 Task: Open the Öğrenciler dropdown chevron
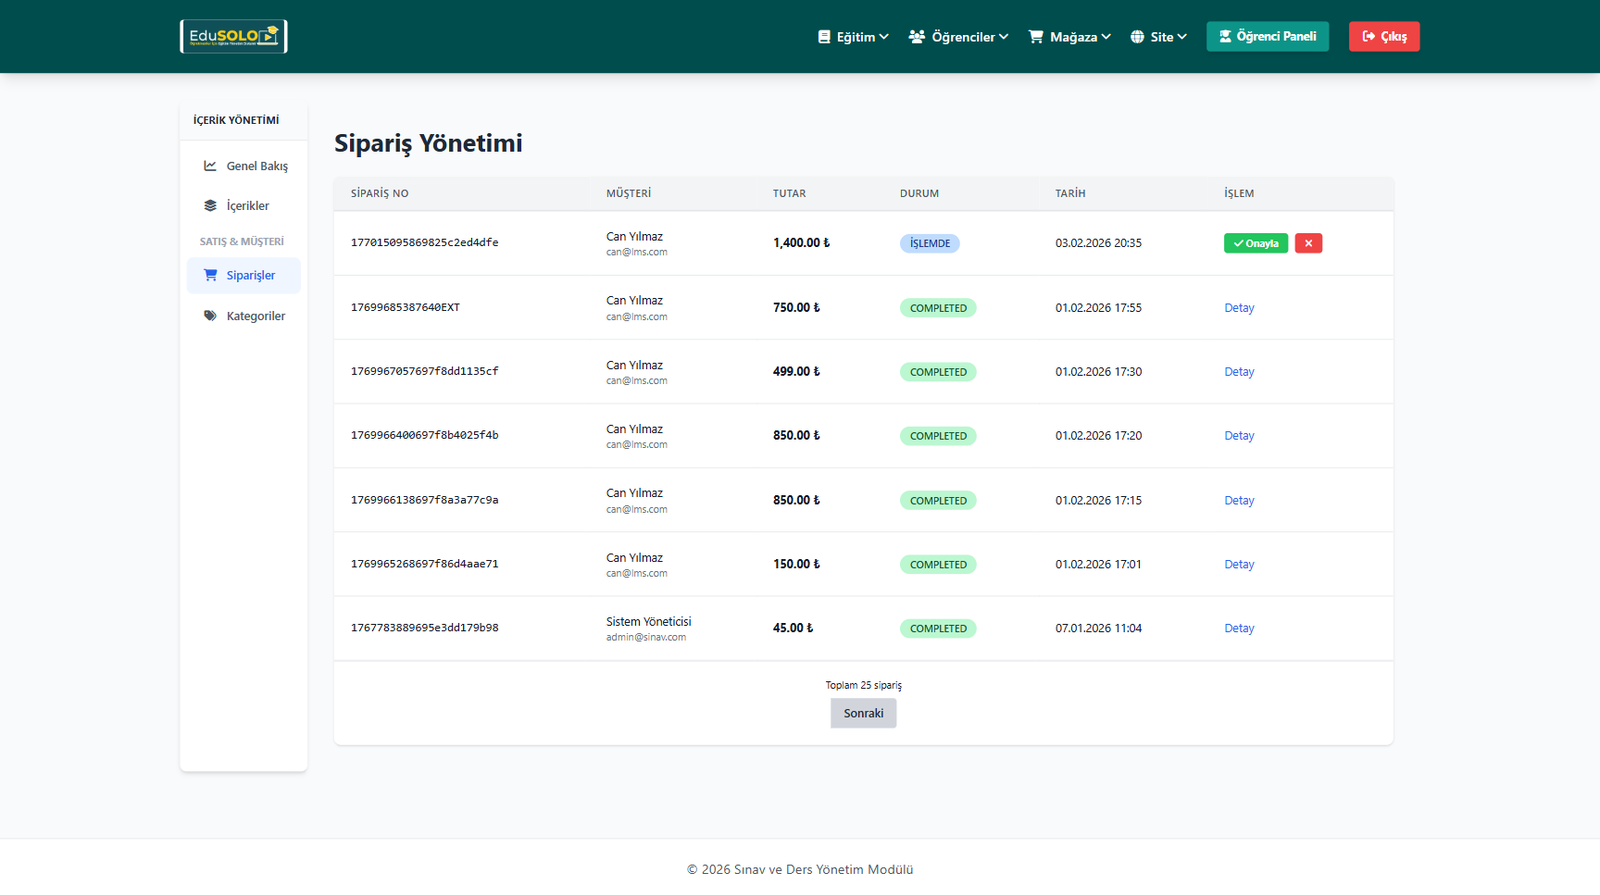point(1003,37)
